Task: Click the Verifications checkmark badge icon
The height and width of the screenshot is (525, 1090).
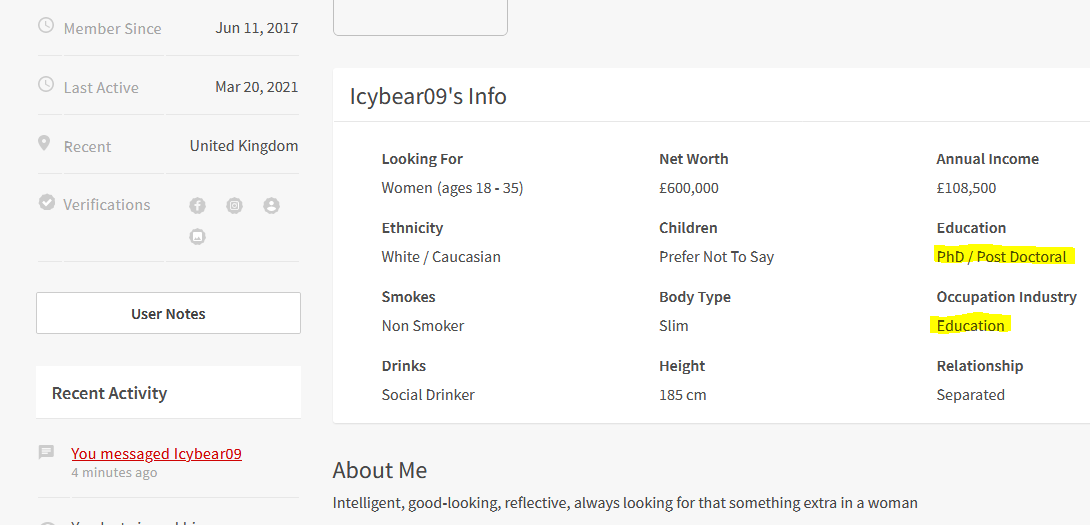Action: [47, 202]
